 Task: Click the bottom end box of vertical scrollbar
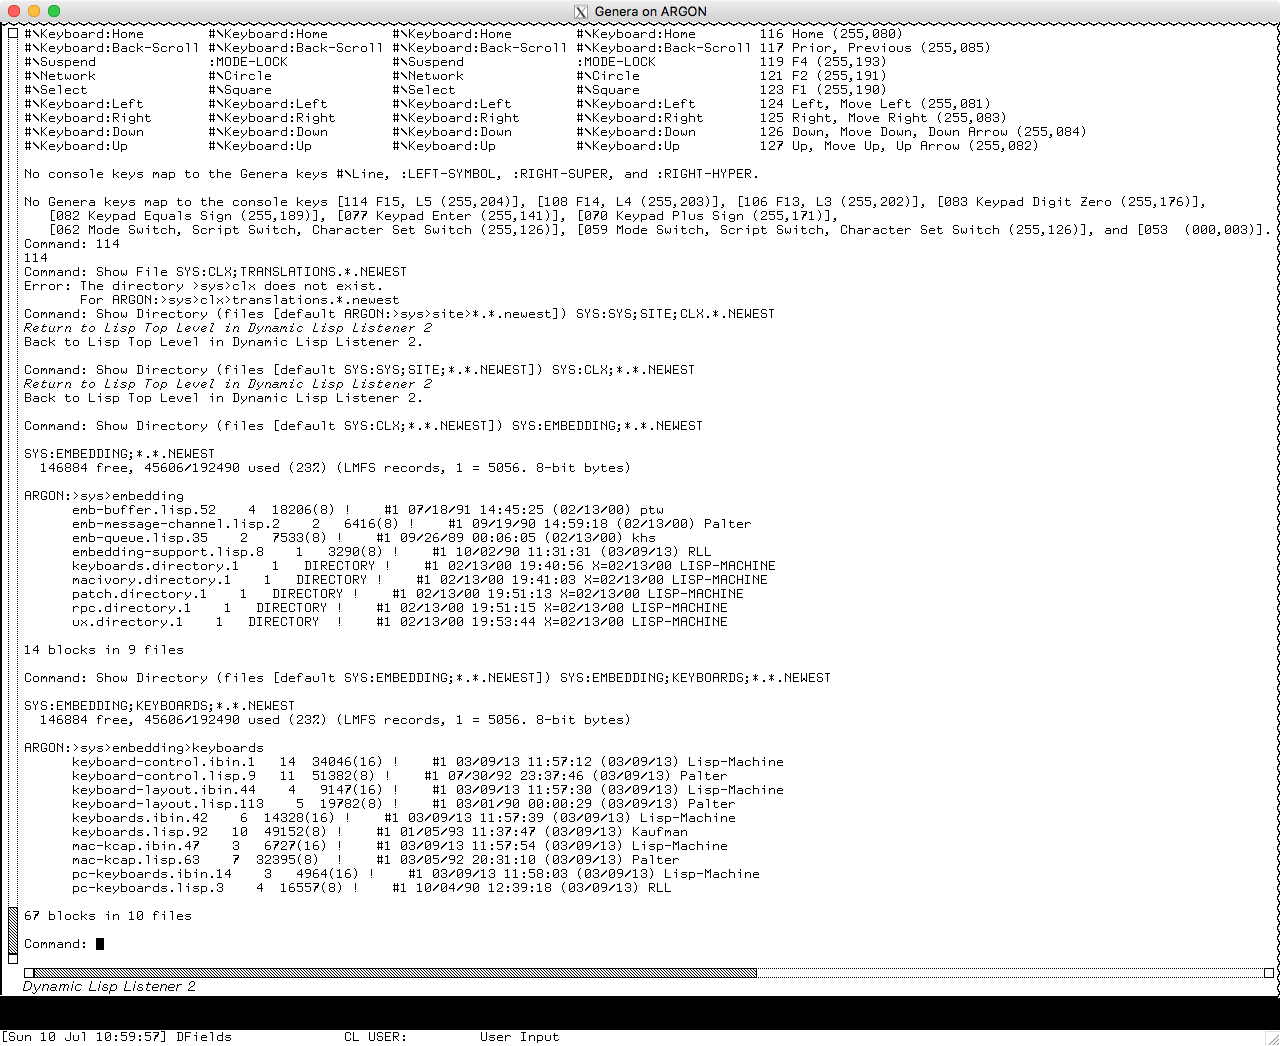[x=13, y=957]
